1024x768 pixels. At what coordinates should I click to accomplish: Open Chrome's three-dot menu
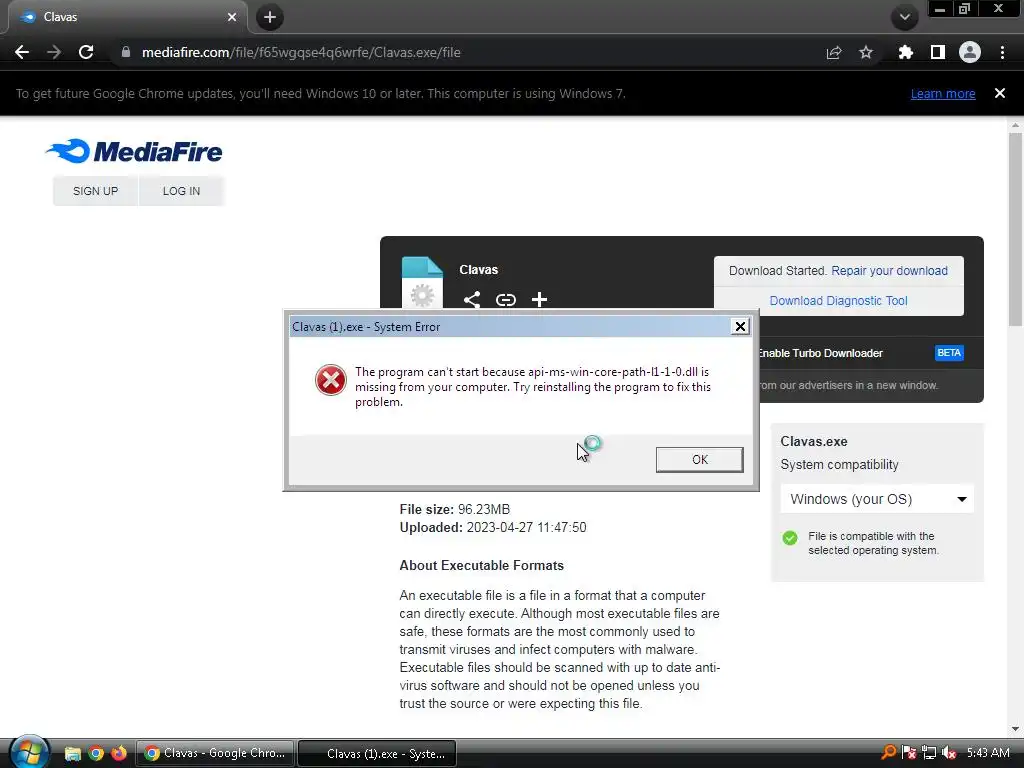[1002, 52]
